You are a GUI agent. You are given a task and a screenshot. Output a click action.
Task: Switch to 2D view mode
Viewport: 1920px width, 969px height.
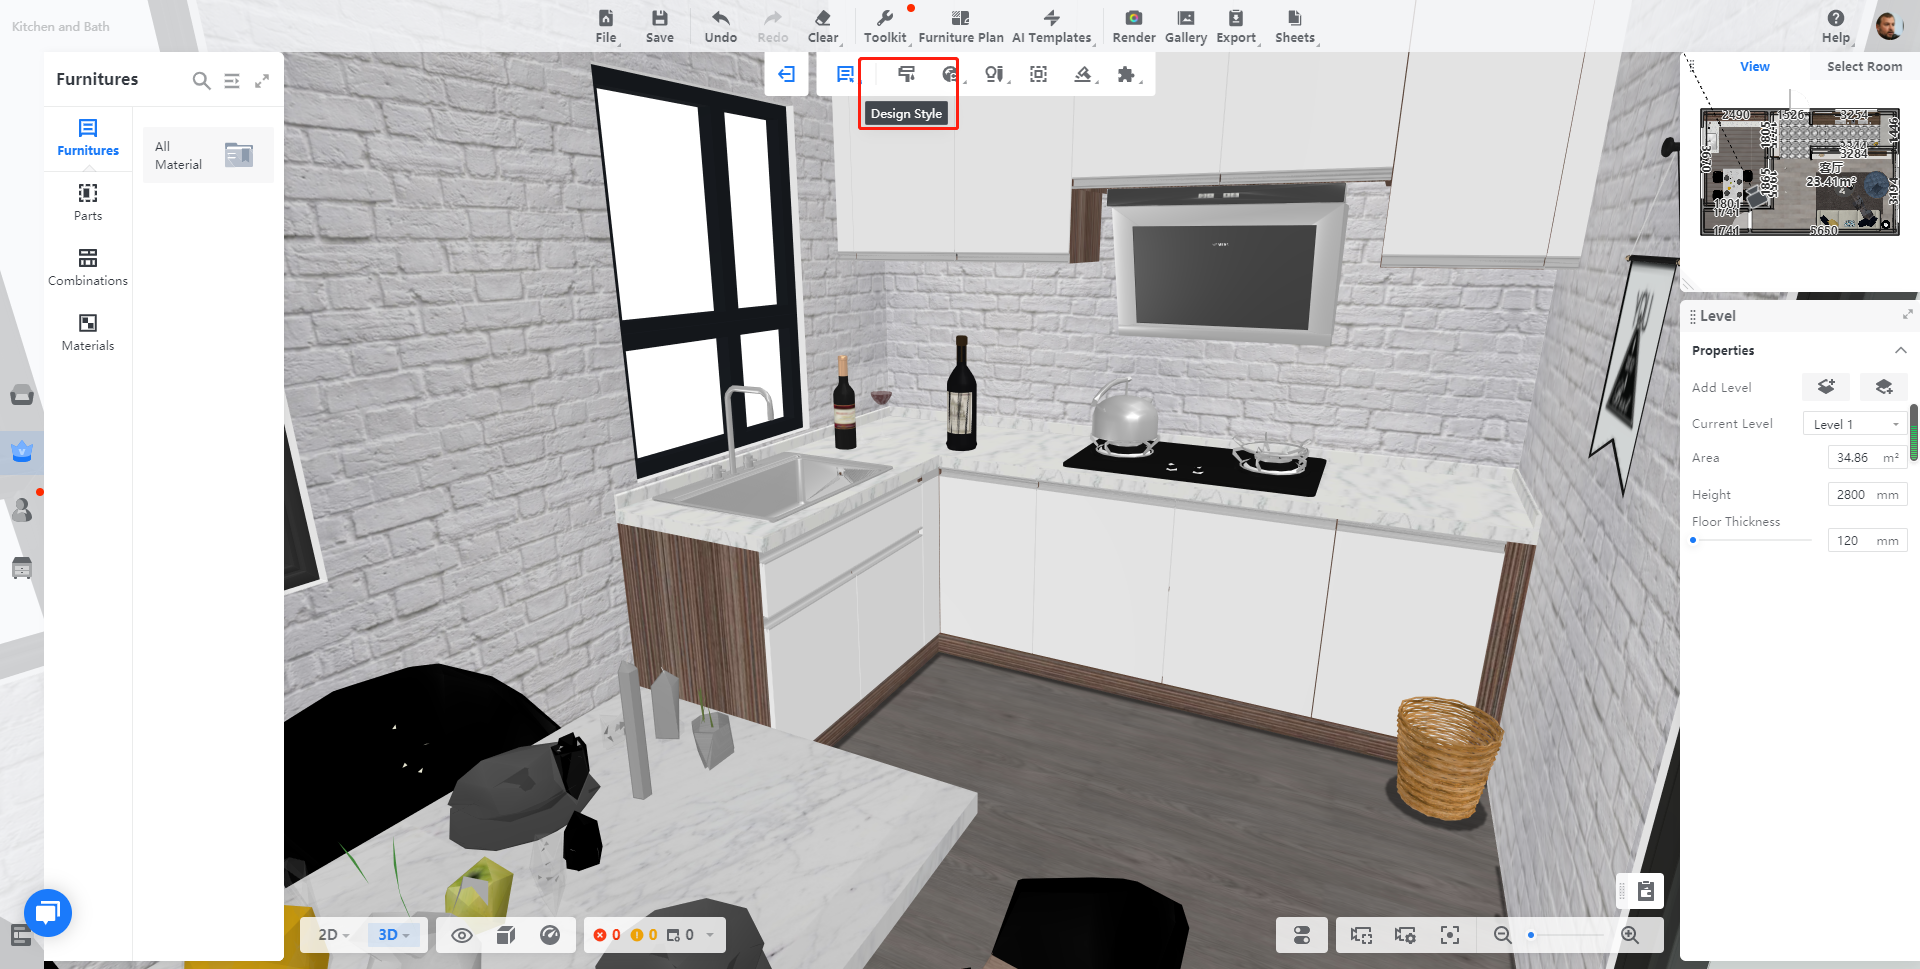coord(333,935)
